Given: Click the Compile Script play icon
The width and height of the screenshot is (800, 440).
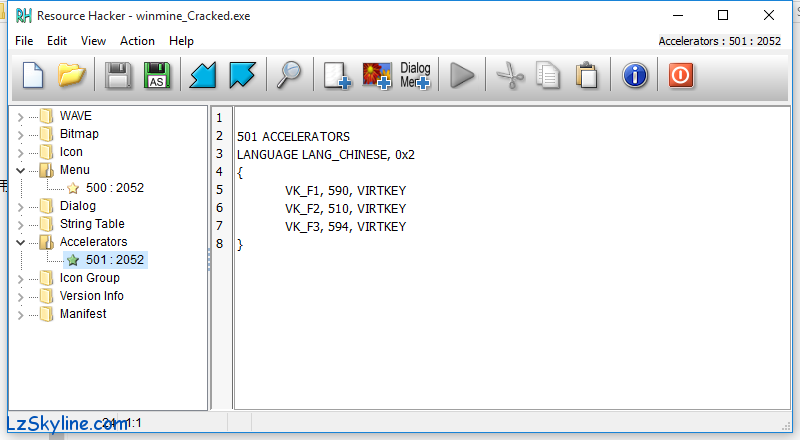Looking at the screenshot, I should point(461,76).
